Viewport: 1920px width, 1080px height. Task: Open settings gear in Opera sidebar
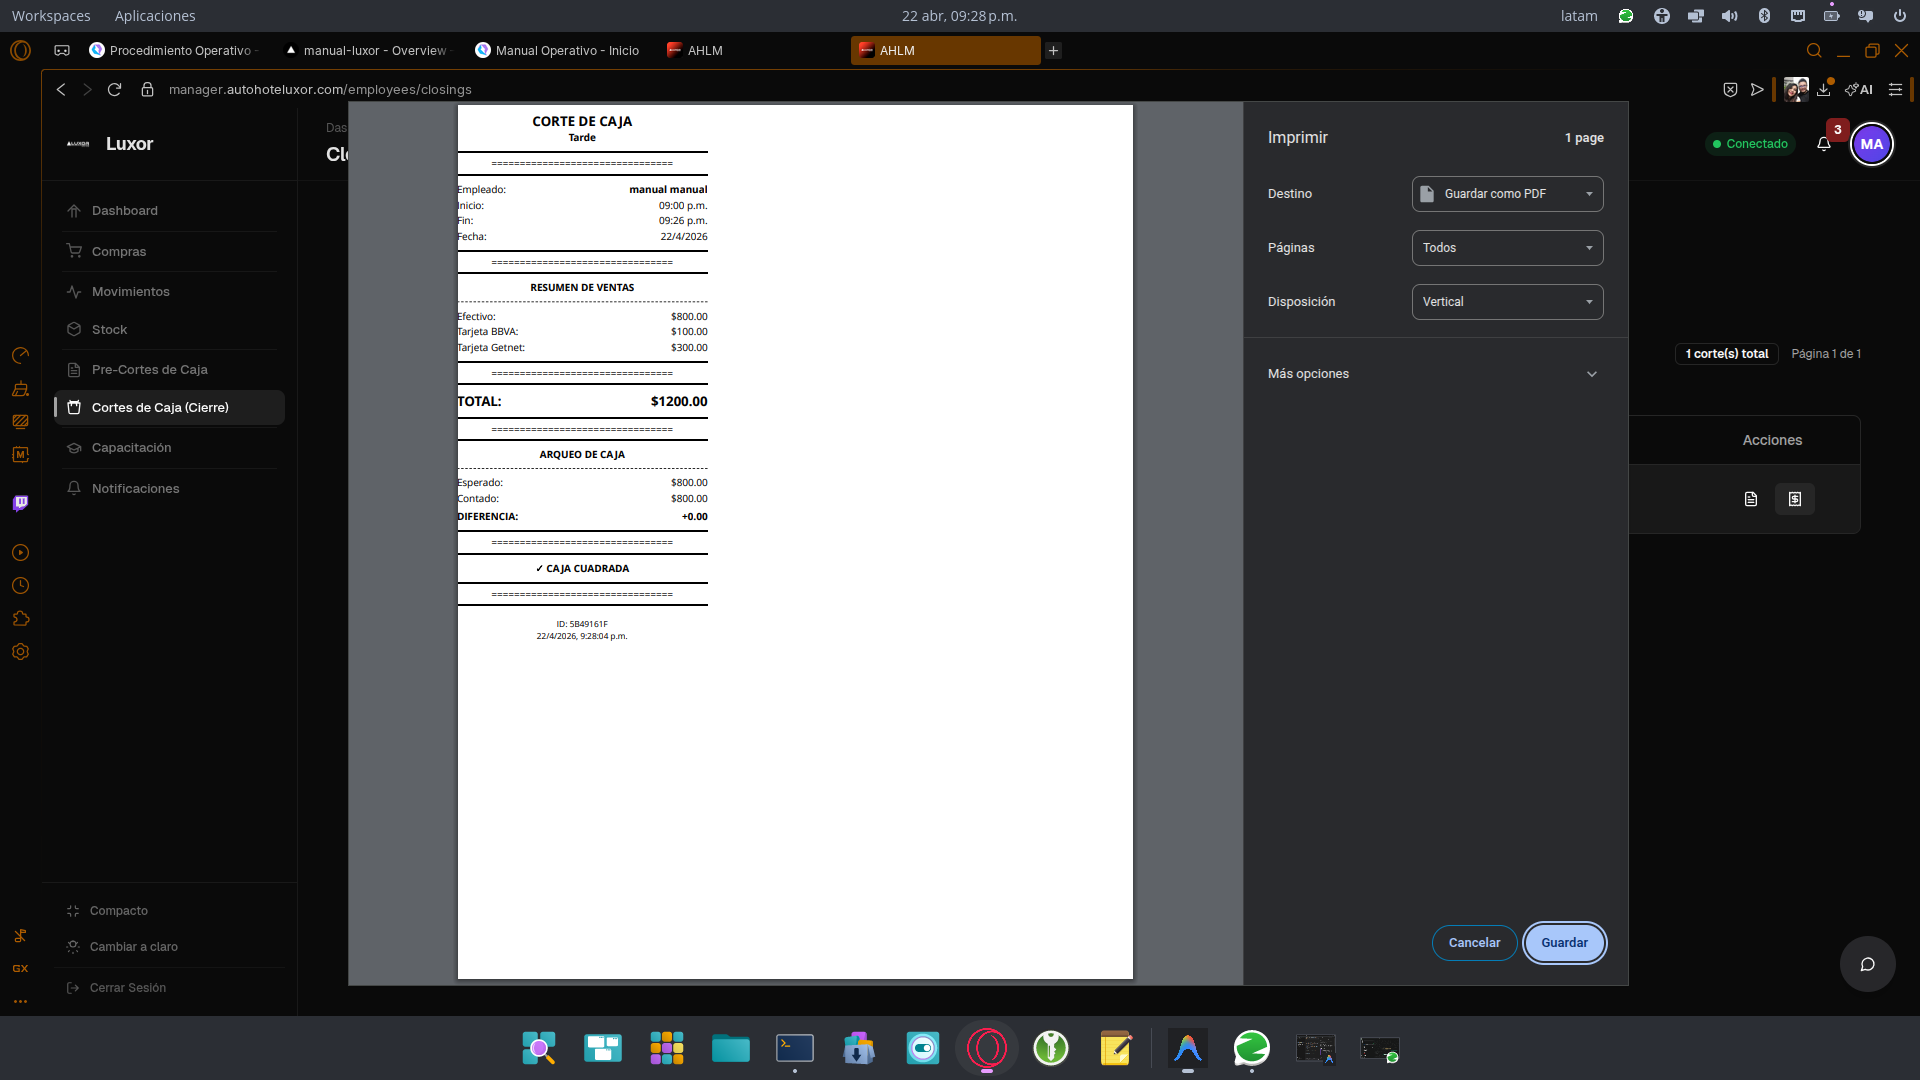click(x=20, y=652)
